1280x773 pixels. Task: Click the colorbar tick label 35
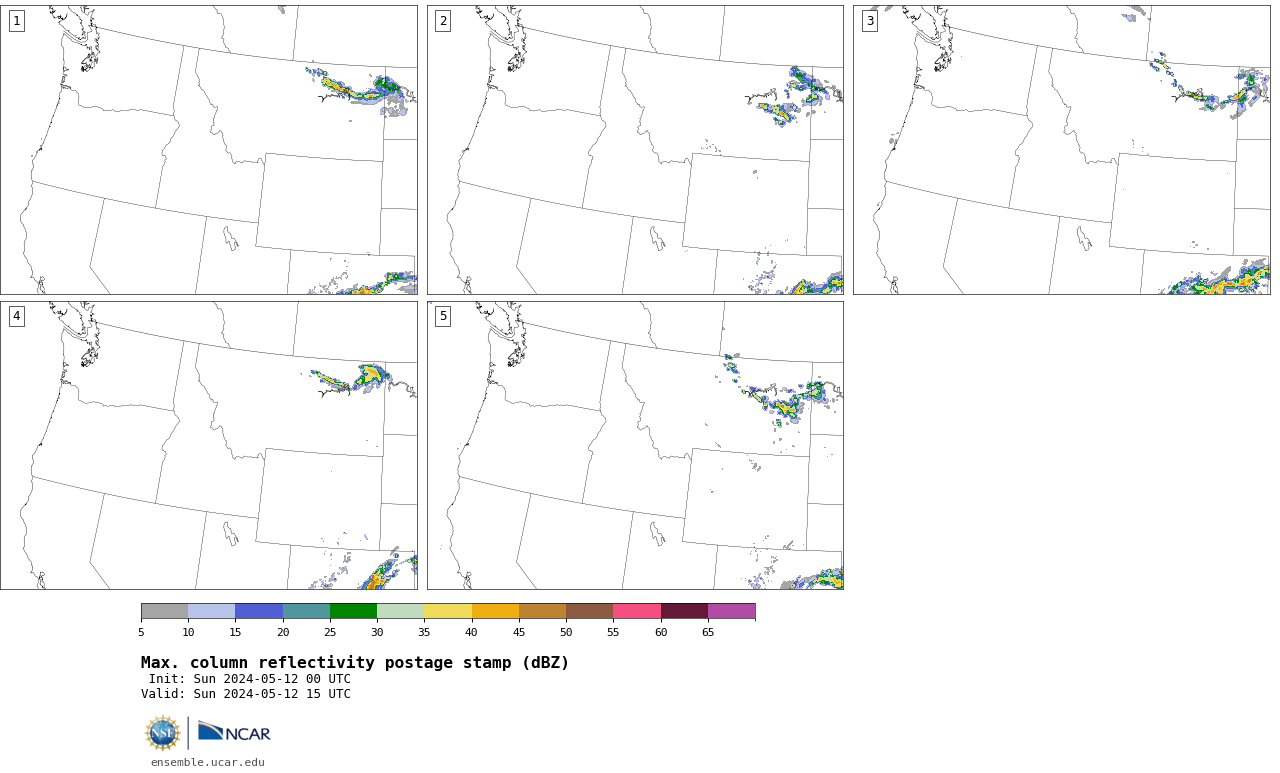coord(424,632)
